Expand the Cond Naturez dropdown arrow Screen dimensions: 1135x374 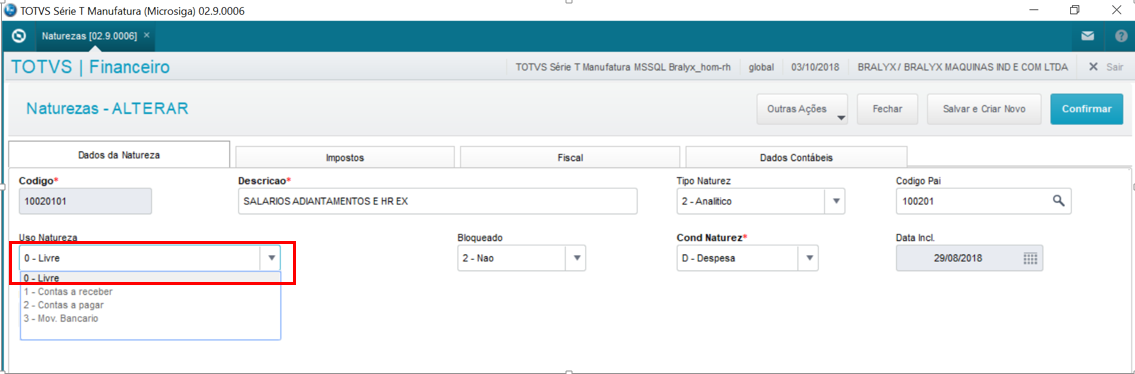(809, 257)
